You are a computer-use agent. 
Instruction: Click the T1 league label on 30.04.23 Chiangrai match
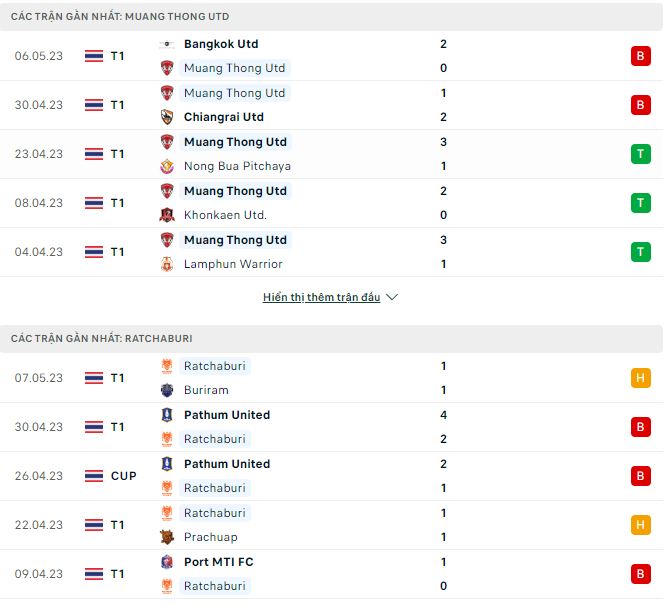118,105
